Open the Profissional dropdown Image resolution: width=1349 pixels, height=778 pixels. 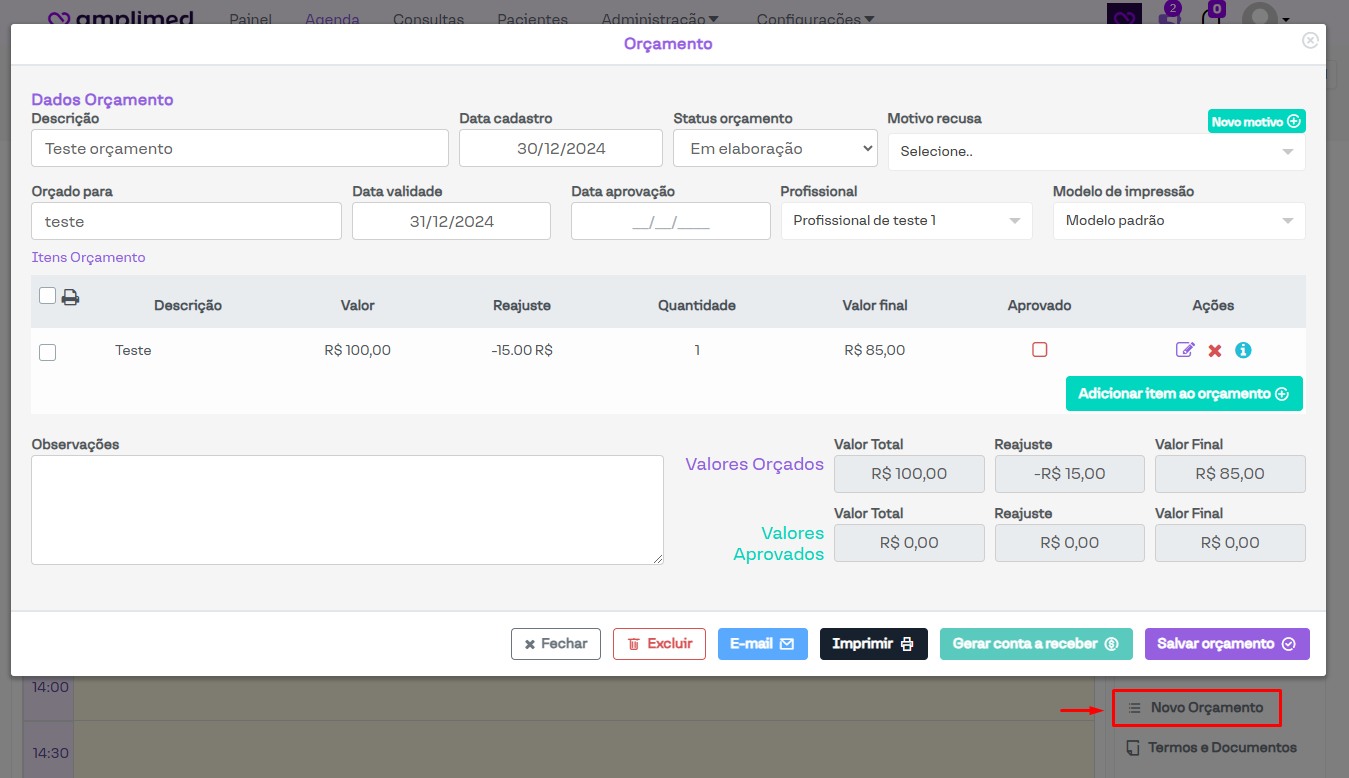tap(905, 221)
